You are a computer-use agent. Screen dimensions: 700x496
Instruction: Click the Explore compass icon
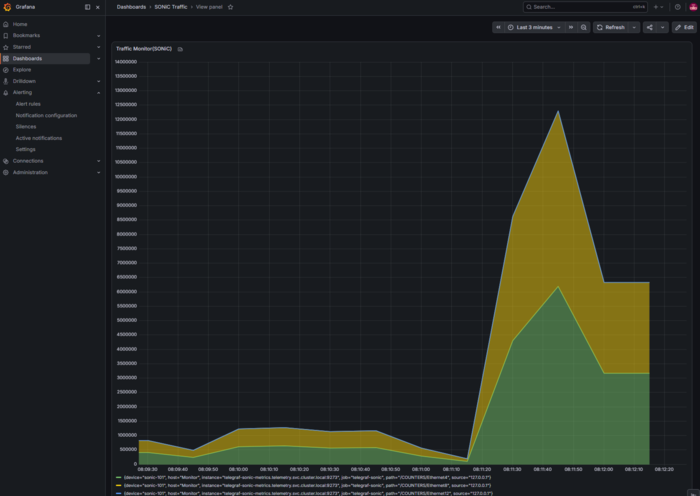tap(6, 70)
